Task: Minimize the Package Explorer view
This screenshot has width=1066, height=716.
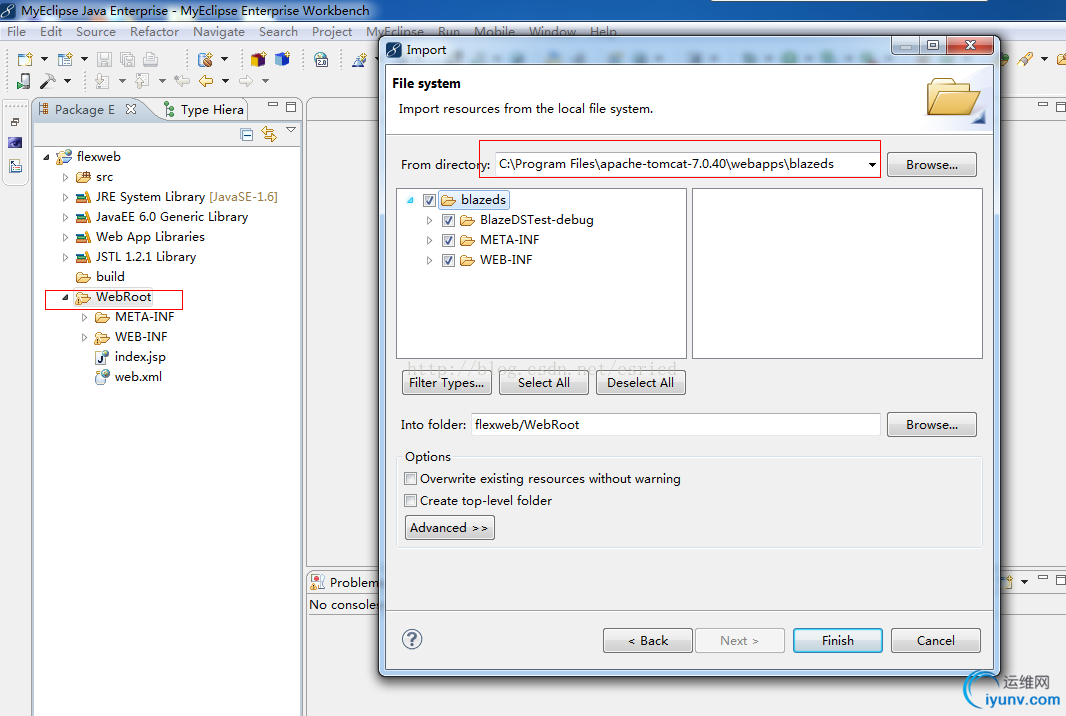Action: tap(273, 105)
